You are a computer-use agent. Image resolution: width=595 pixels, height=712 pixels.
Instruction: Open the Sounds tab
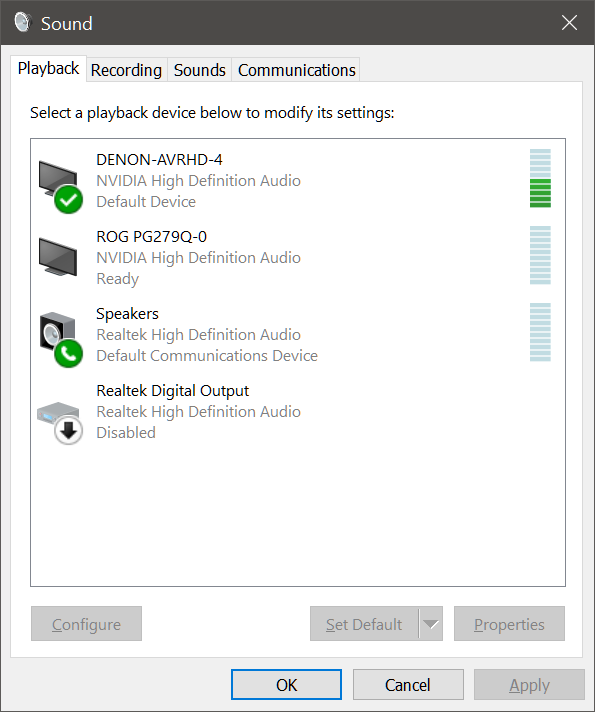199,70
